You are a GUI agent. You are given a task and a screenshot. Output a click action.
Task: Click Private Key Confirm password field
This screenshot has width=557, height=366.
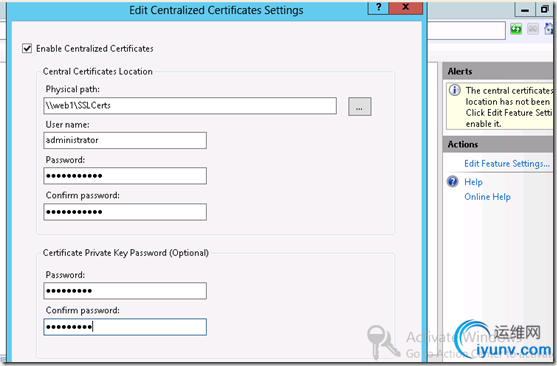[125, 327]
